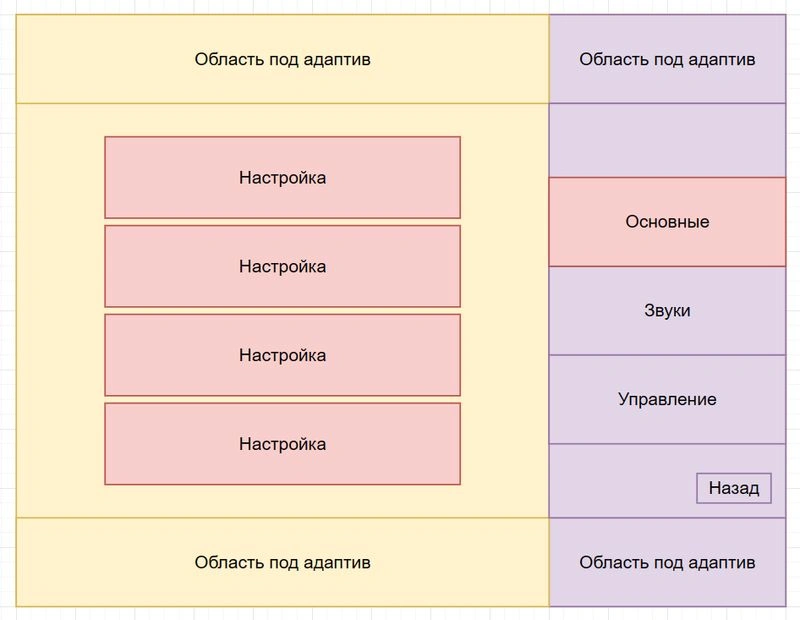Viewport: 800px width, 620px height.
Task: Click the yellow space above the first Настройка box
Action: (282, 120)
